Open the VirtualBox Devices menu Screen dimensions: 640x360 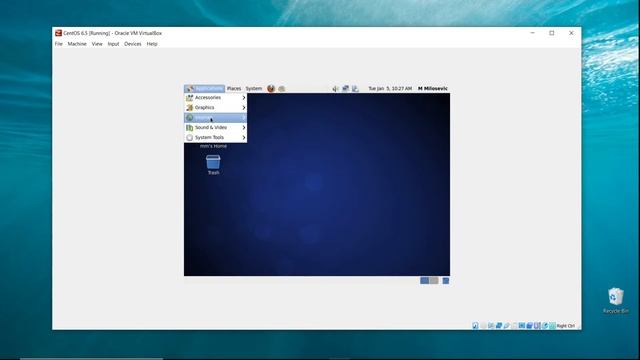point(133,44)
